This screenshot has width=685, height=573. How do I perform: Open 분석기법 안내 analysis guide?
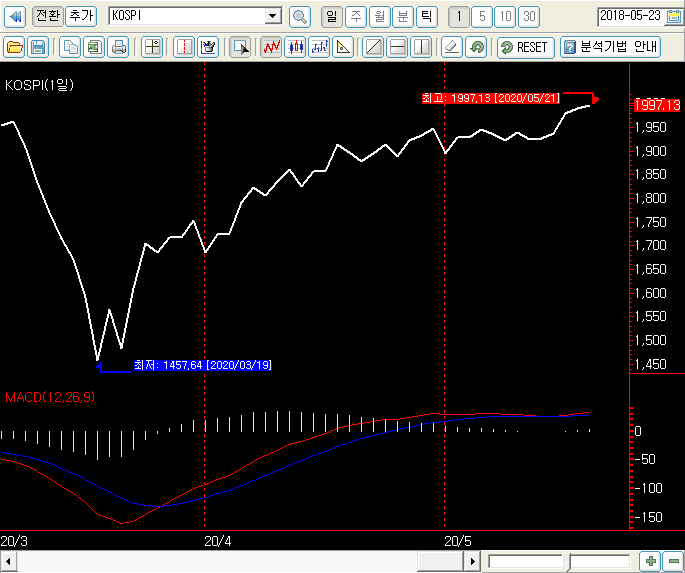(x=610, y=47)
